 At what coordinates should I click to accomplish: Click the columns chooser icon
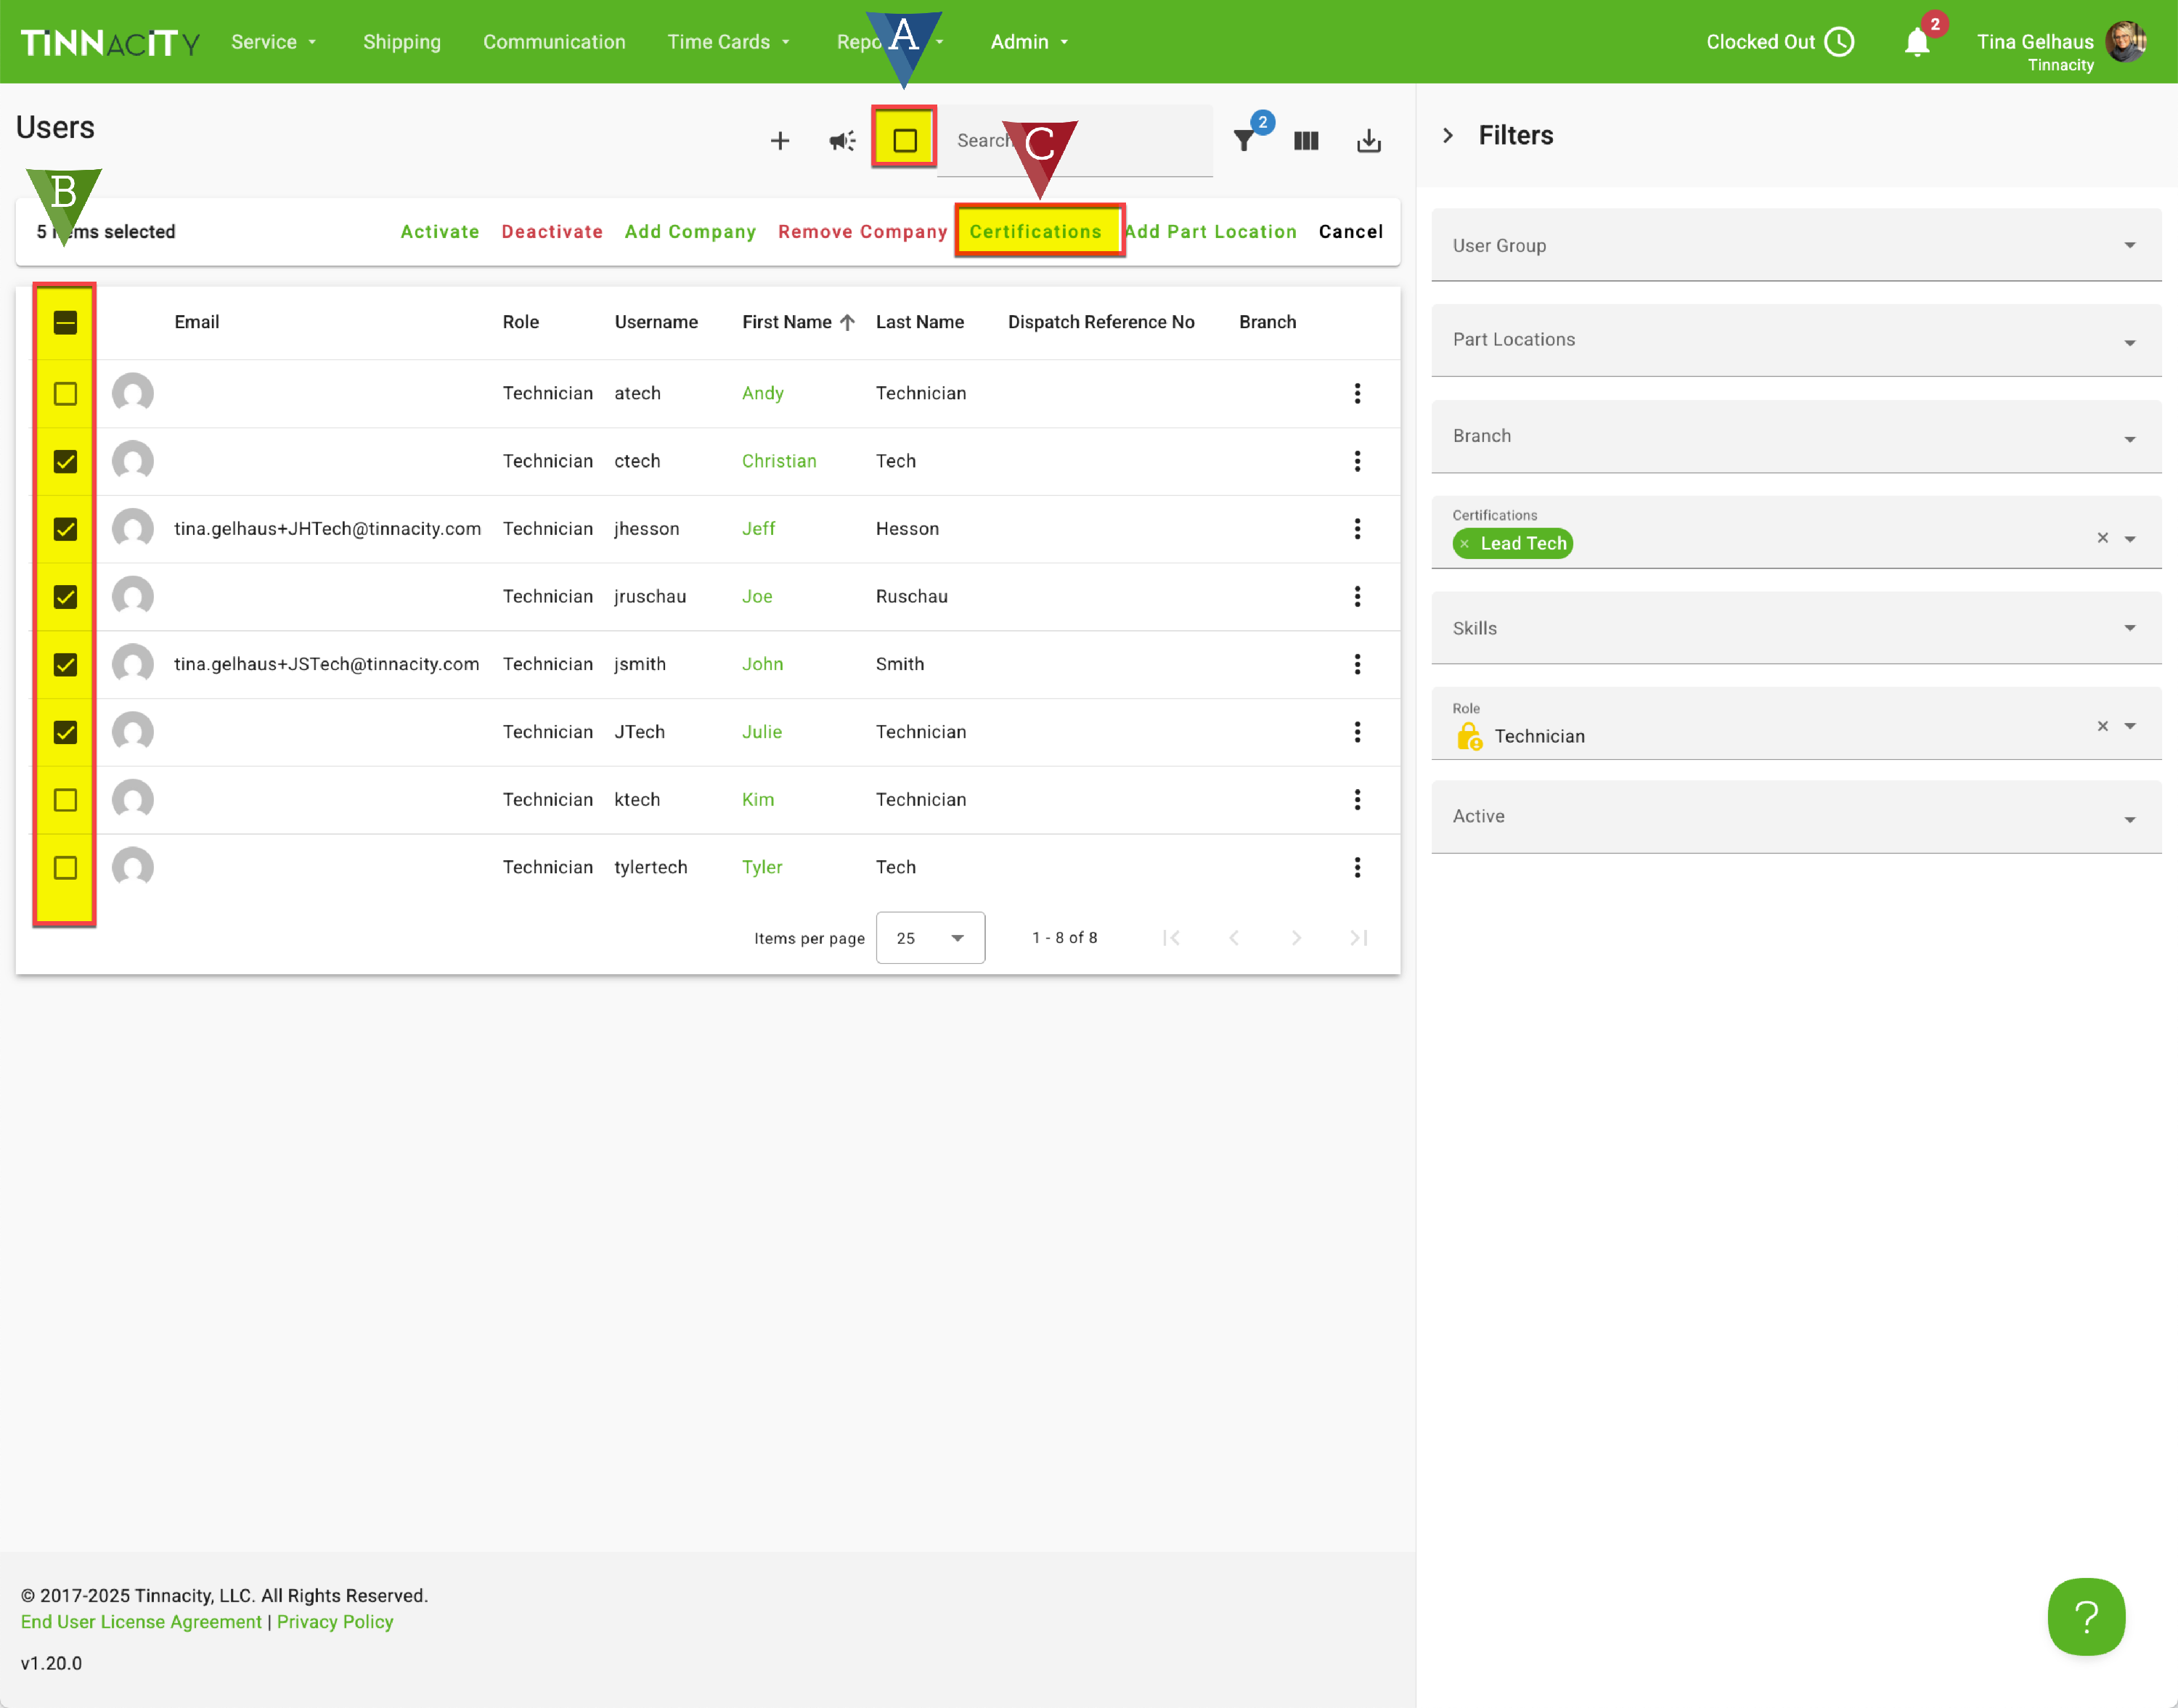(1306, 141)
